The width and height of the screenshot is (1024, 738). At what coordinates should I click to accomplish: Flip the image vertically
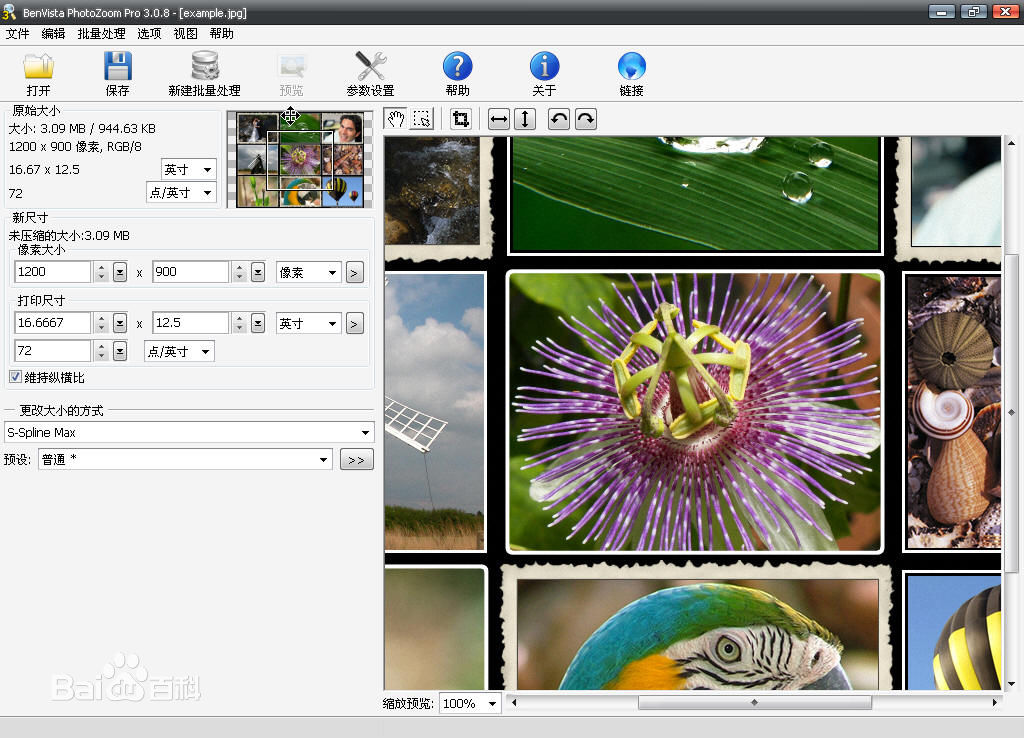tap(524, 119)
